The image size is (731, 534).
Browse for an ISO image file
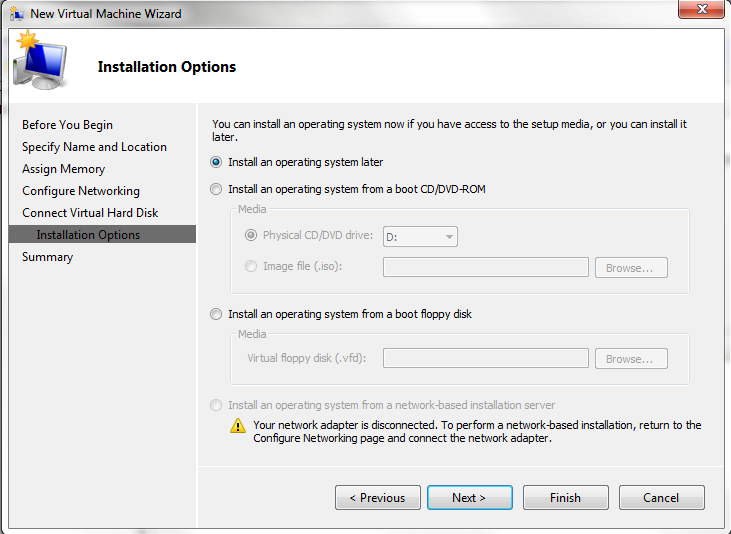point(631,268)
